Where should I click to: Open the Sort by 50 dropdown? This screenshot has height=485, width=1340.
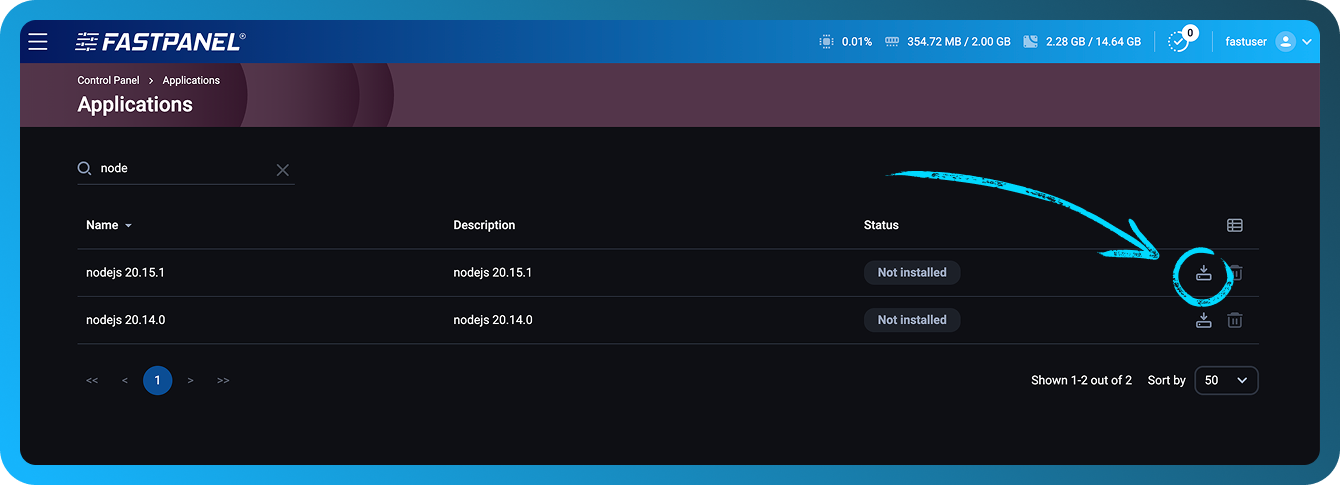coord(1226,380)
